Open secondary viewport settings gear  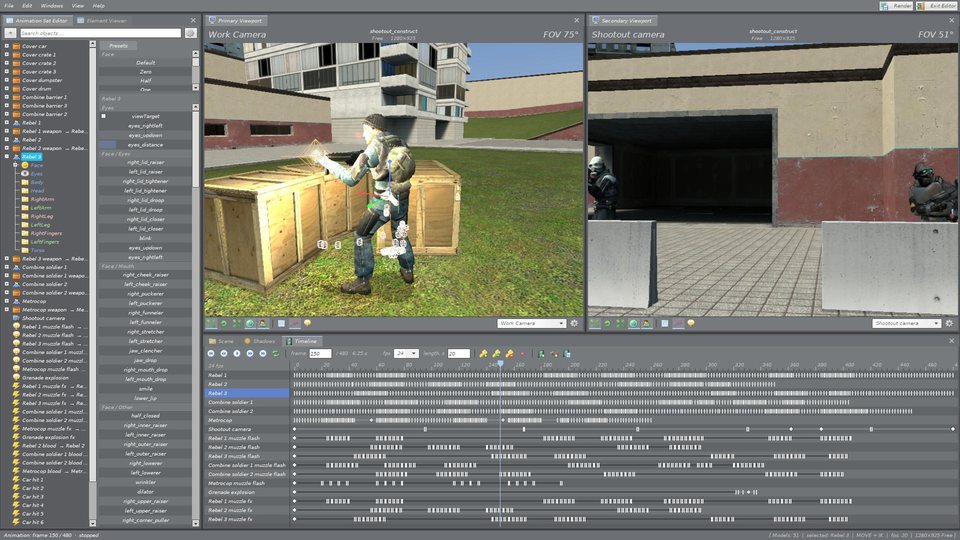(x=949, y=323)
